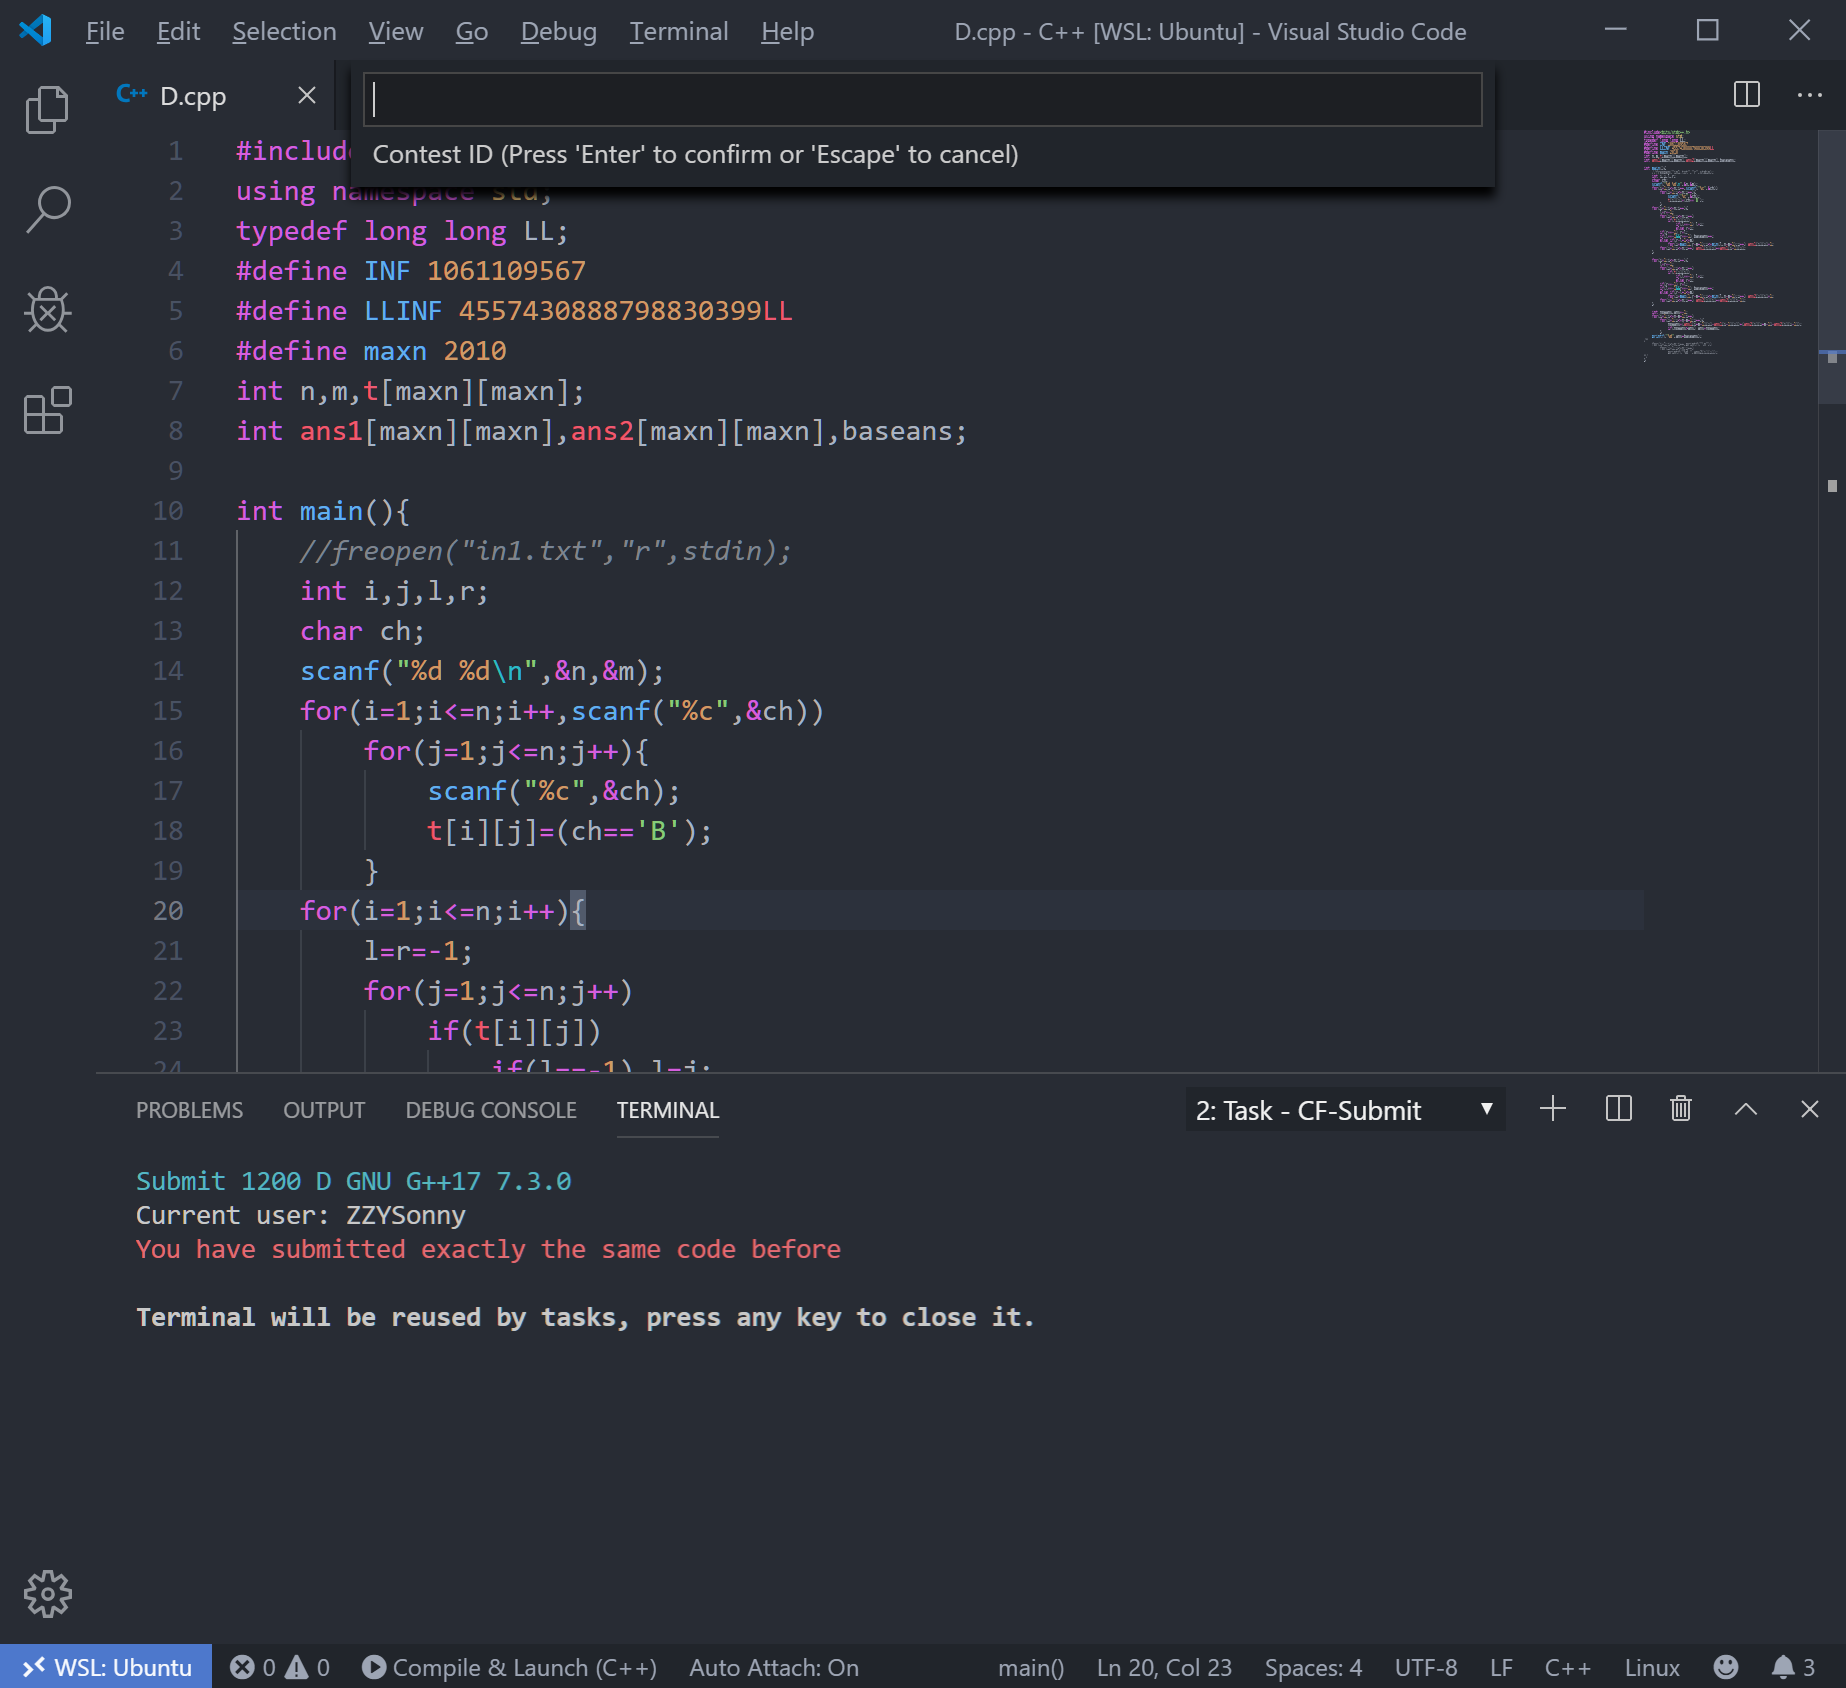Toggle Auto Attach in the status bar
1846x1688 pixels.
coord(772,1667)
